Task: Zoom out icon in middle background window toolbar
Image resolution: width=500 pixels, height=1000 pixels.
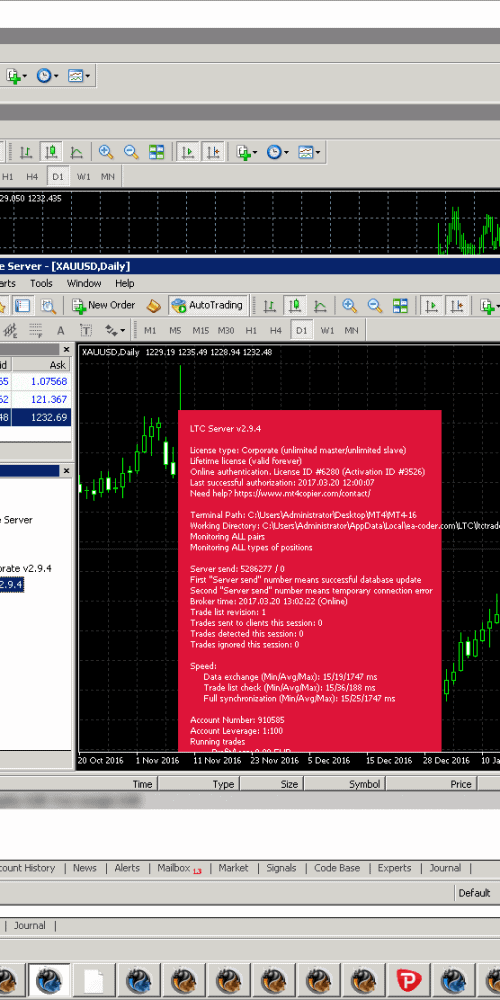Action: click(x=131, y=152)
